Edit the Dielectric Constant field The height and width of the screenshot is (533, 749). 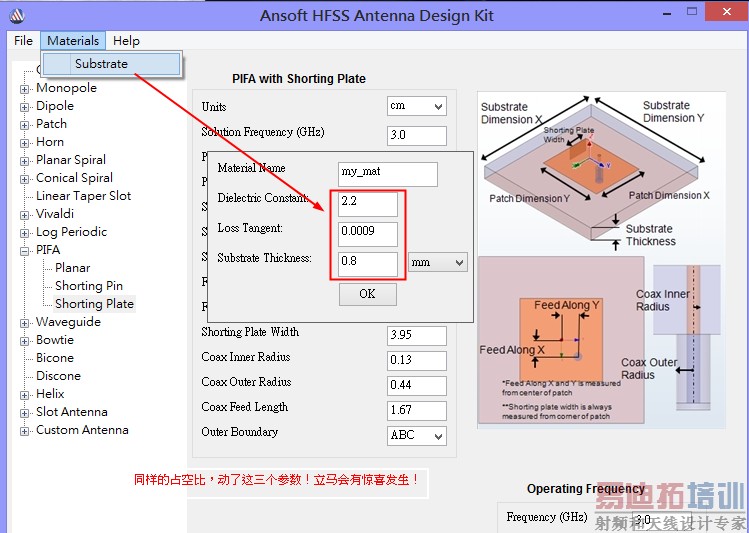368,204
